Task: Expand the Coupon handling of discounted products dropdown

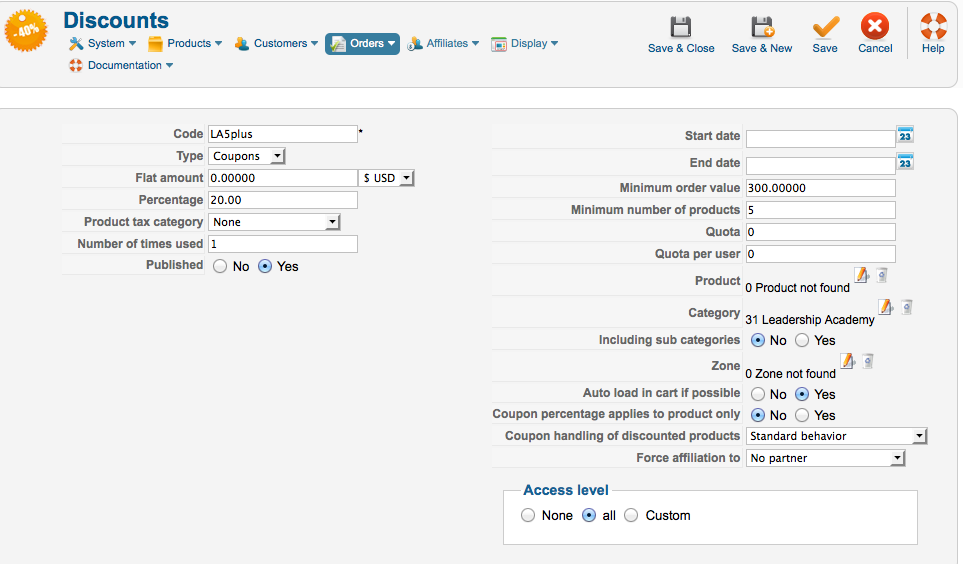Action: tap(837, 436)
